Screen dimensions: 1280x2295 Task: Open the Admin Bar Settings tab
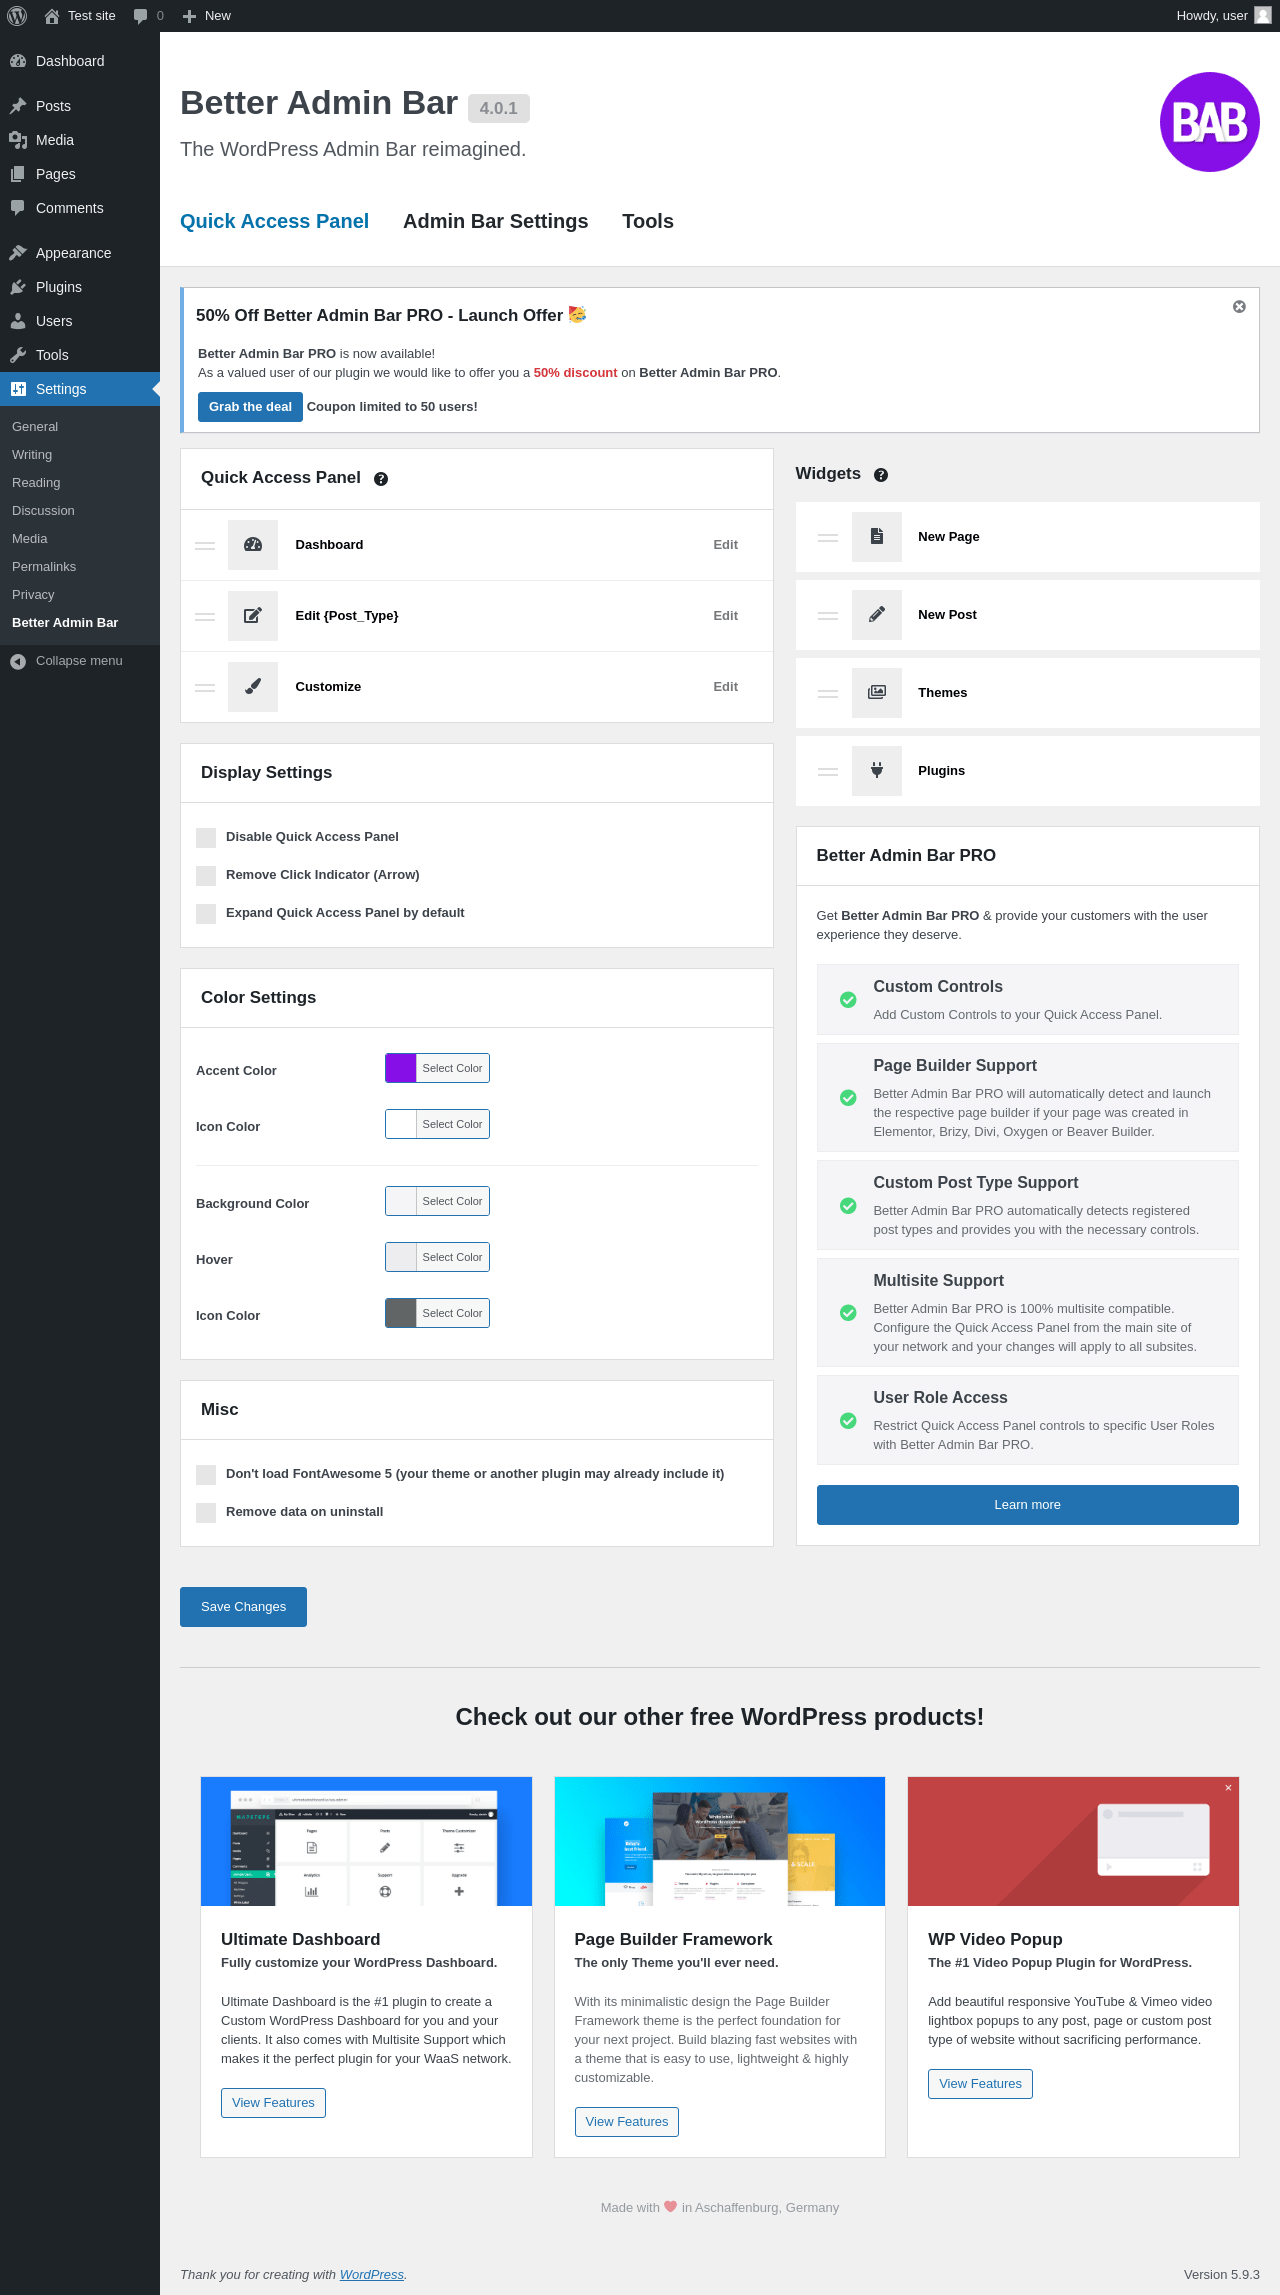click(495, 221)
